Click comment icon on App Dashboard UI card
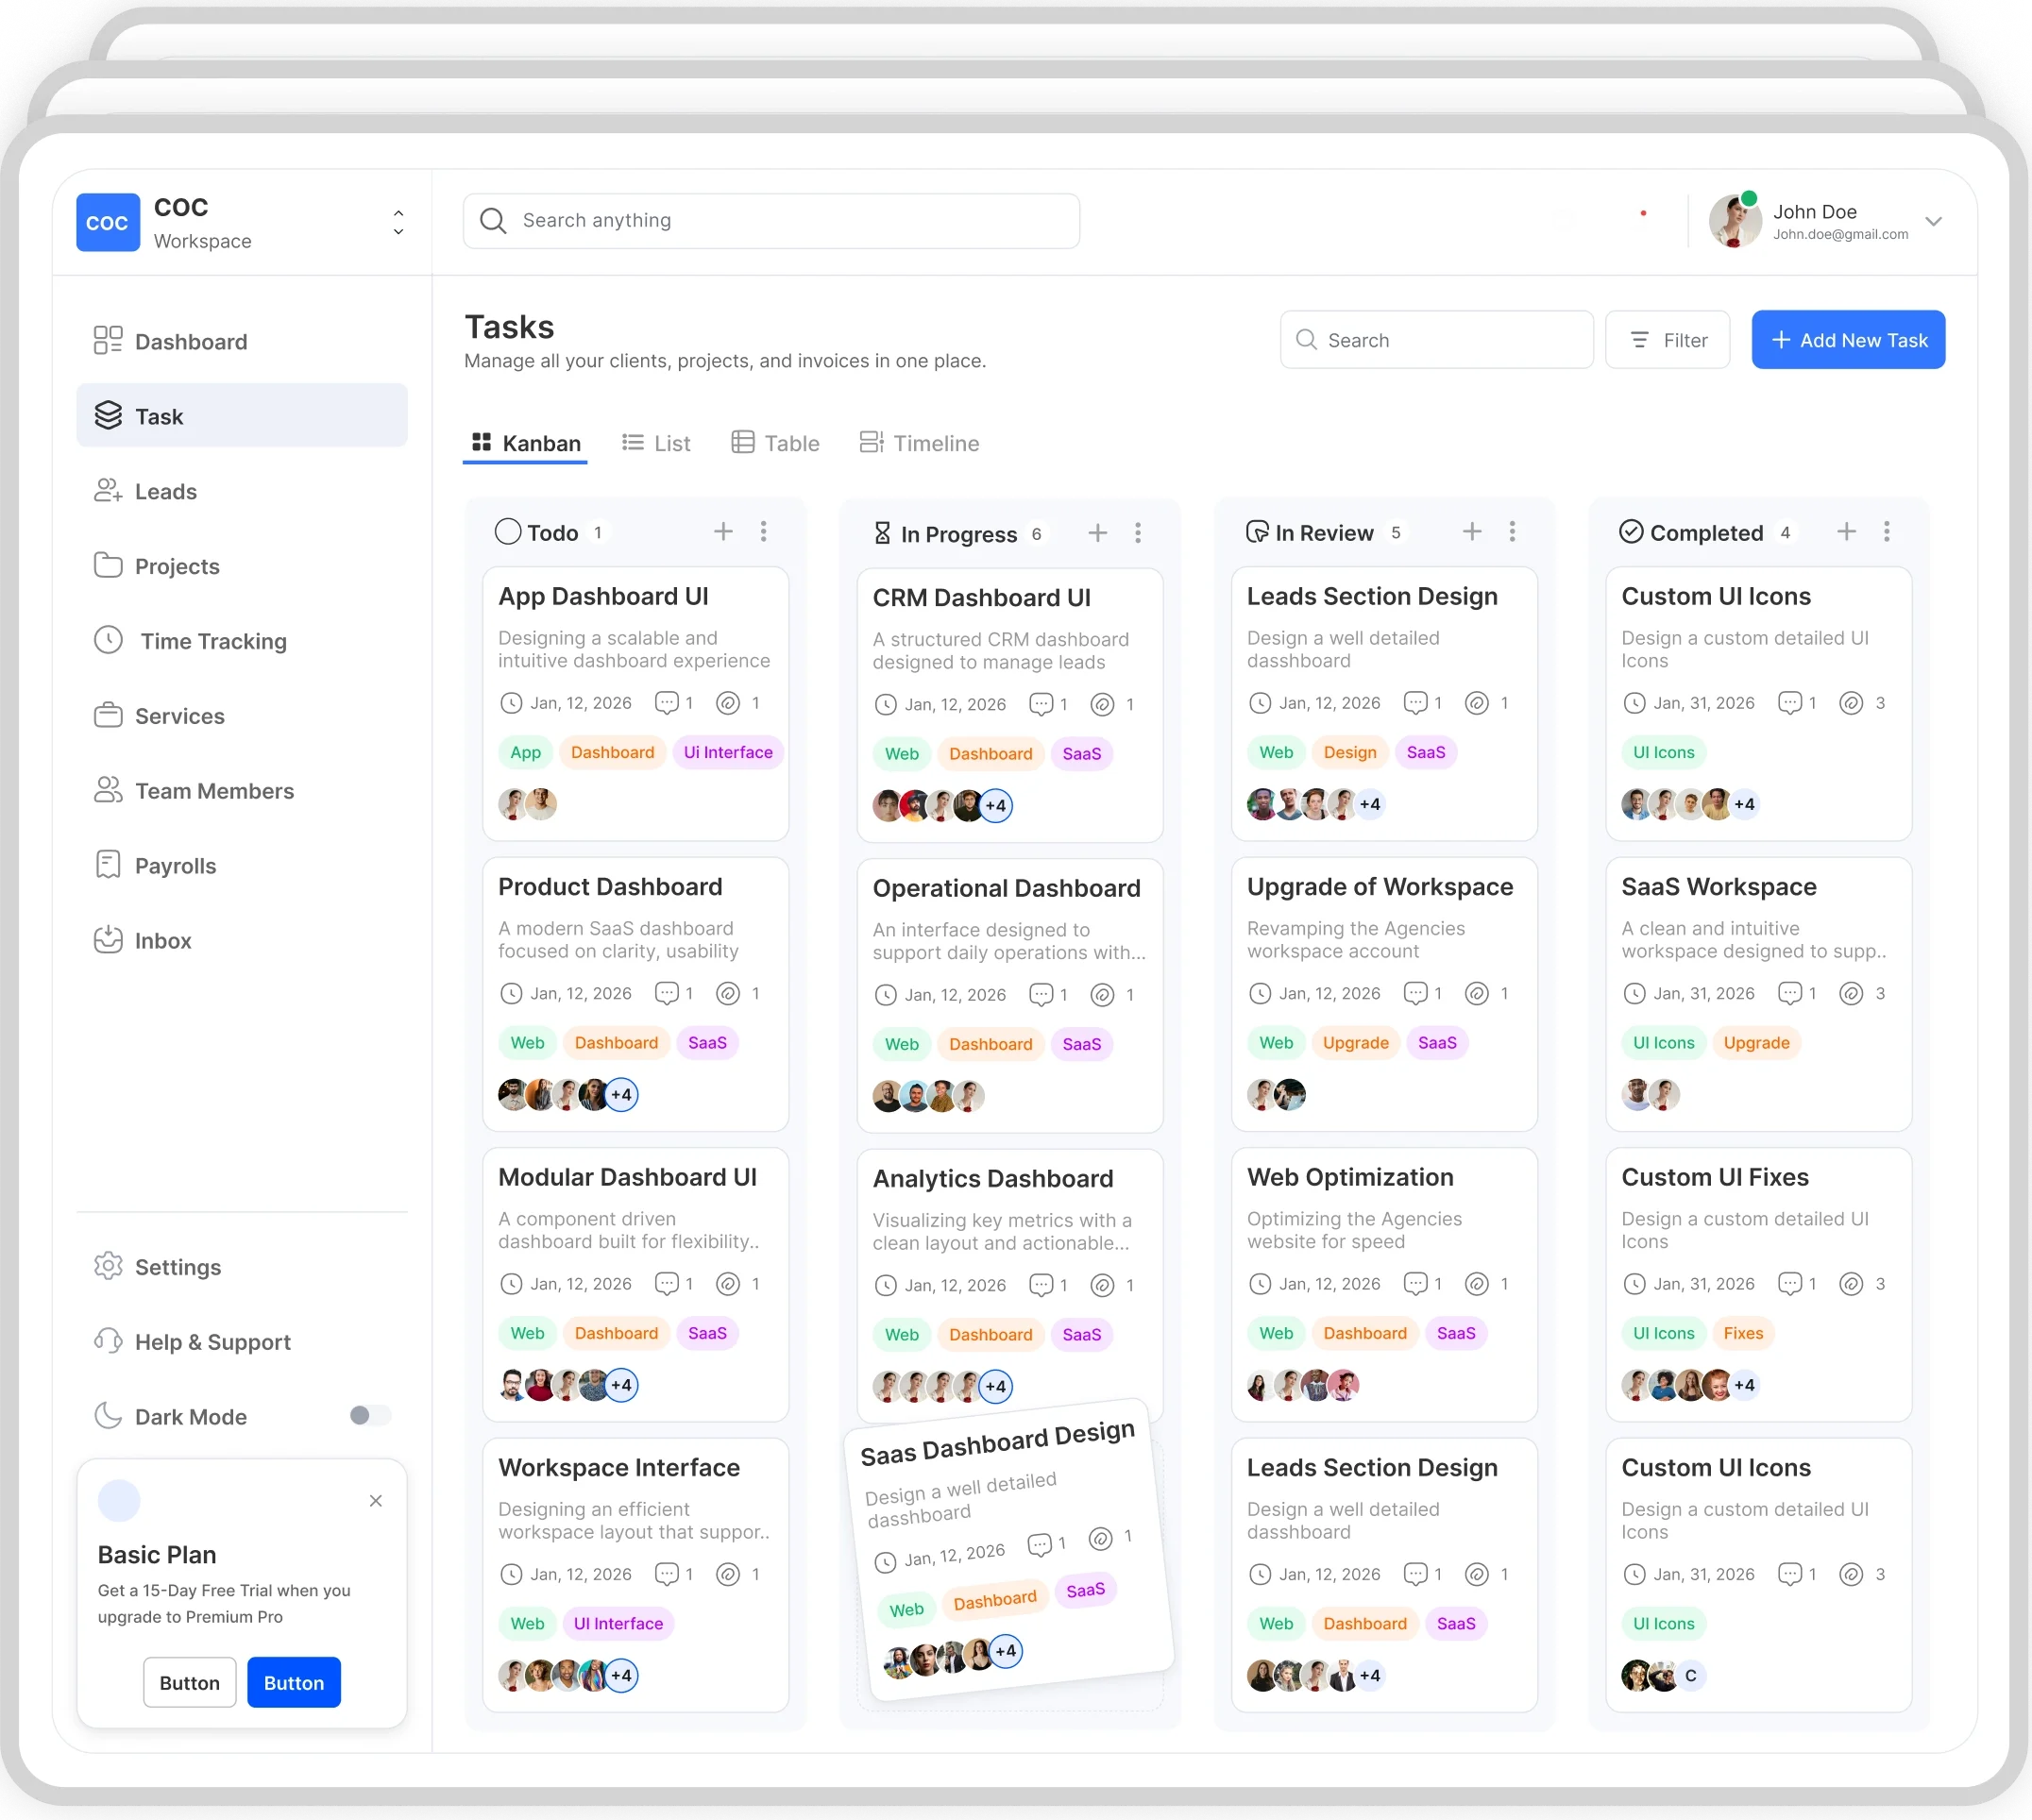This screenshot has height=1820, width=2032. click(666, 703)
